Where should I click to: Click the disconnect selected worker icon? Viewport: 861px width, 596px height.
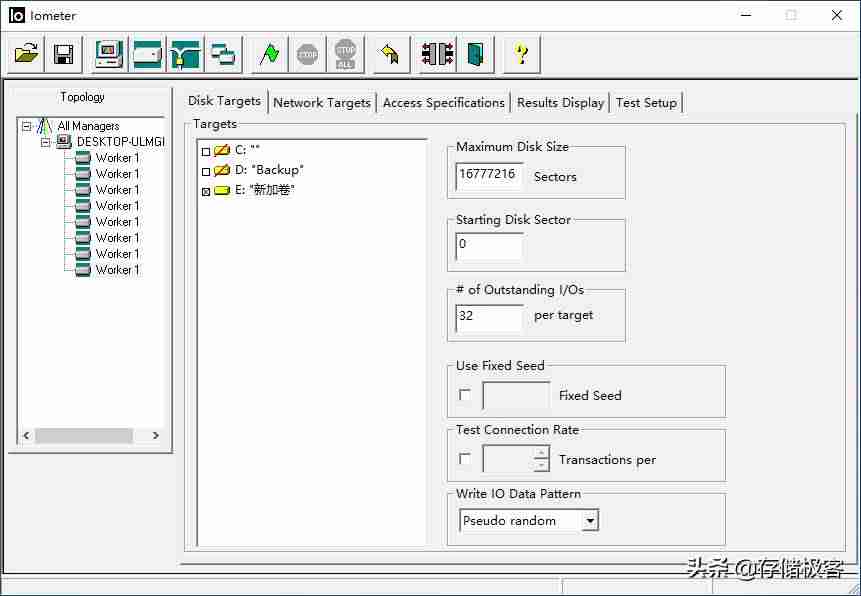[437, 54]
